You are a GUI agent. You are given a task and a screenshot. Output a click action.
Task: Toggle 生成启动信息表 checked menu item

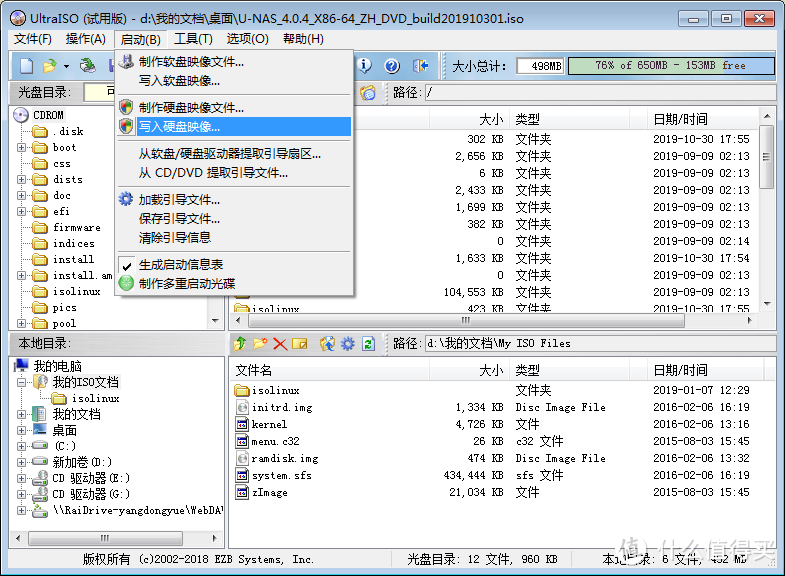click(x=234, y=265)
